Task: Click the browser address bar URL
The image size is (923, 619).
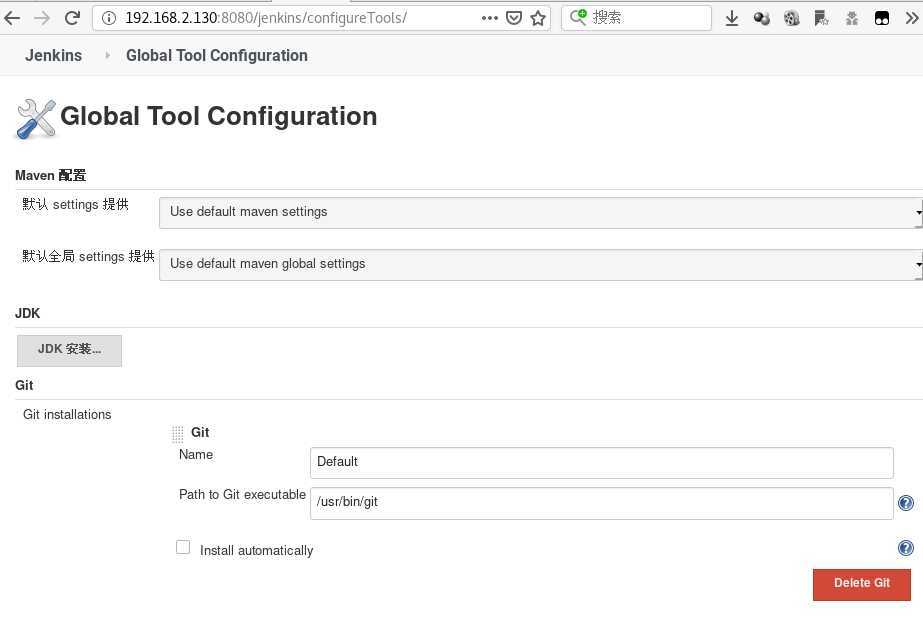Action: point(266,18)
